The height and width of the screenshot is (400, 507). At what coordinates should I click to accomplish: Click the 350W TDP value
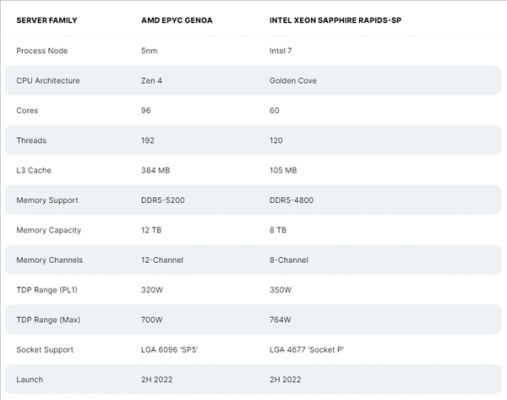[280, 290]
